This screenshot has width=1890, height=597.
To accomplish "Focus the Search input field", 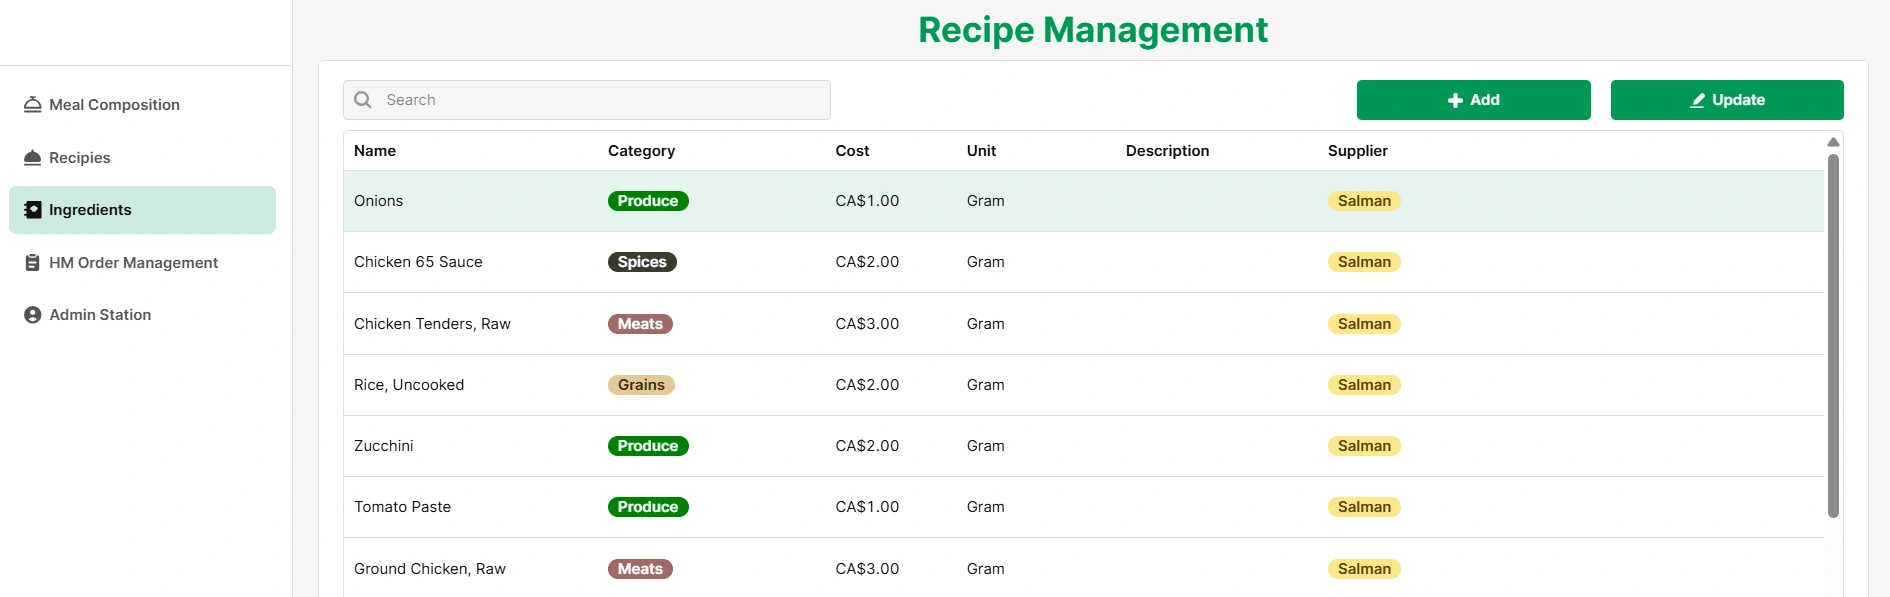I will (587, 100).
